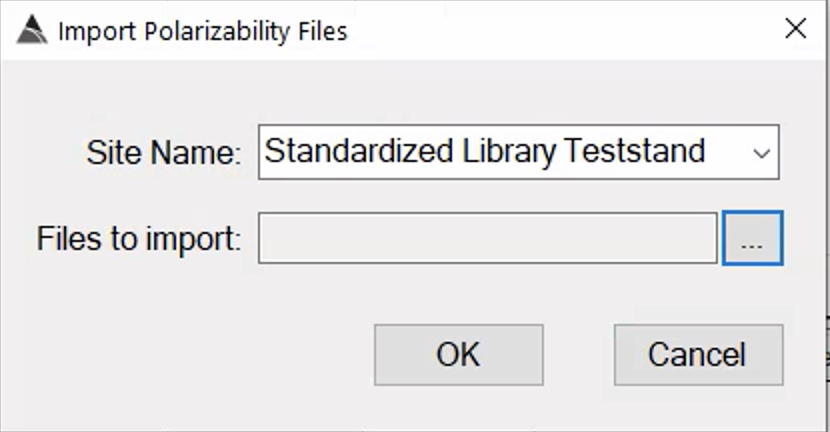Click inside the Files to import field

coord(488,238)
